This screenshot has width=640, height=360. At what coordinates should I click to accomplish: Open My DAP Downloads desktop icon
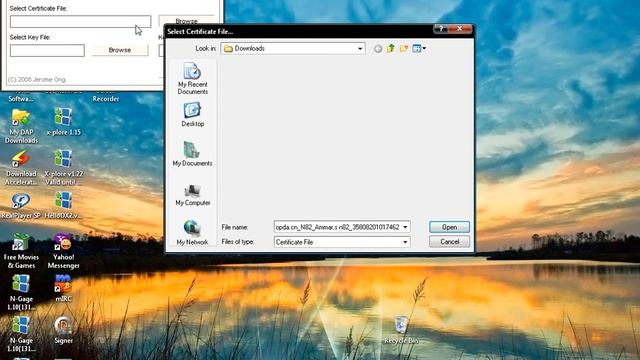pos(21,126)
